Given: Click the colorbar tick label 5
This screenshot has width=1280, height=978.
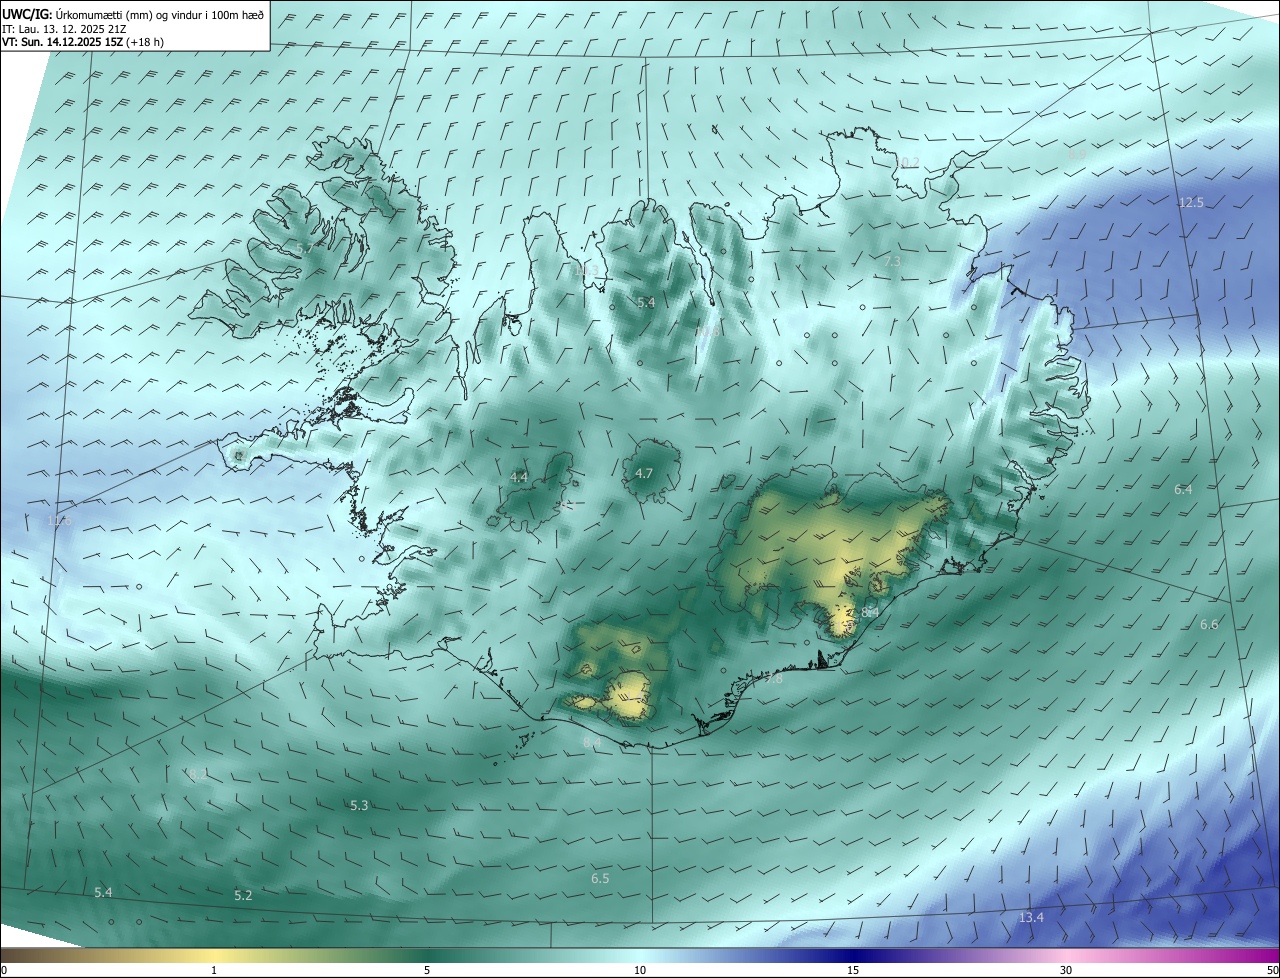Looking at the screenshot, I should click(427, 970).
